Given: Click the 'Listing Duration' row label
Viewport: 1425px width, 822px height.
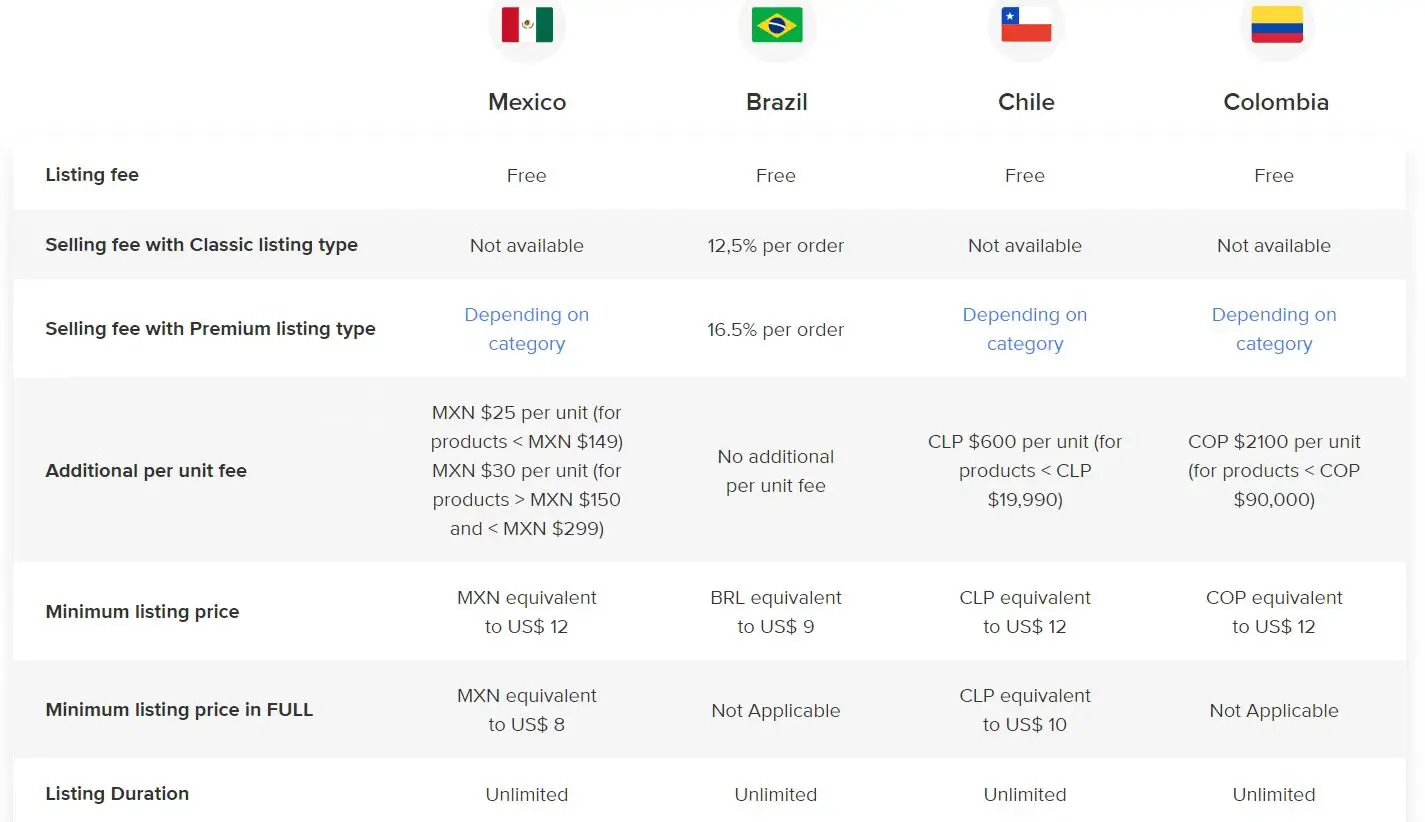Looking at the screenshot, I should click(117, 794).
